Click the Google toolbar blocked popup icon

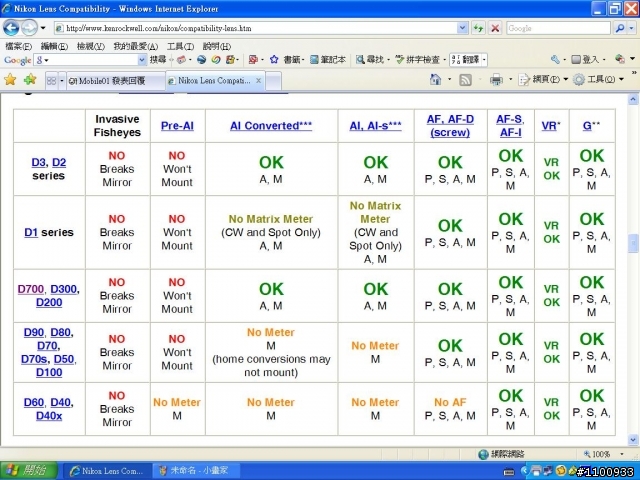(253, 60)
